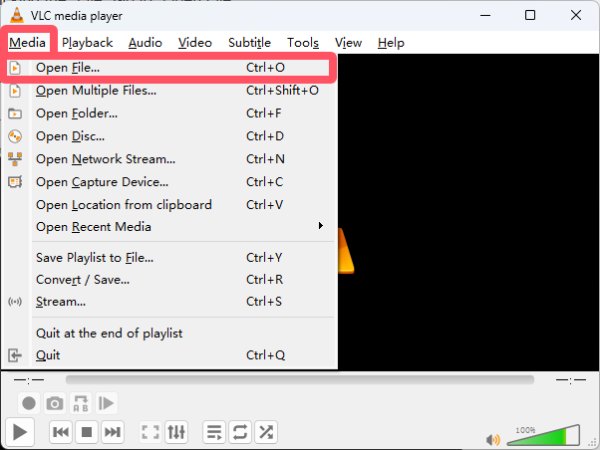Screen dimensions: 600x450
Task: Take a snapshot with camera icon
Action: click(x=54, y=403)
